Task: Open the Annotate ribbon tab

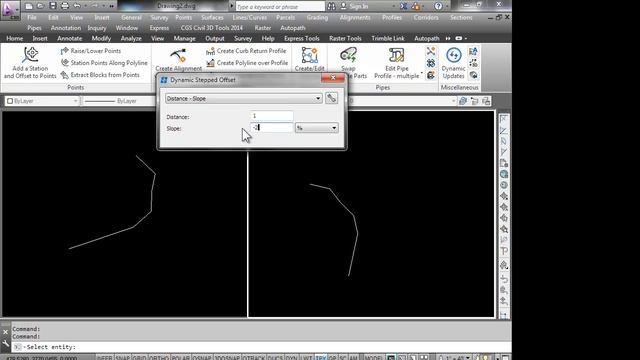Action: coord(70,38)
